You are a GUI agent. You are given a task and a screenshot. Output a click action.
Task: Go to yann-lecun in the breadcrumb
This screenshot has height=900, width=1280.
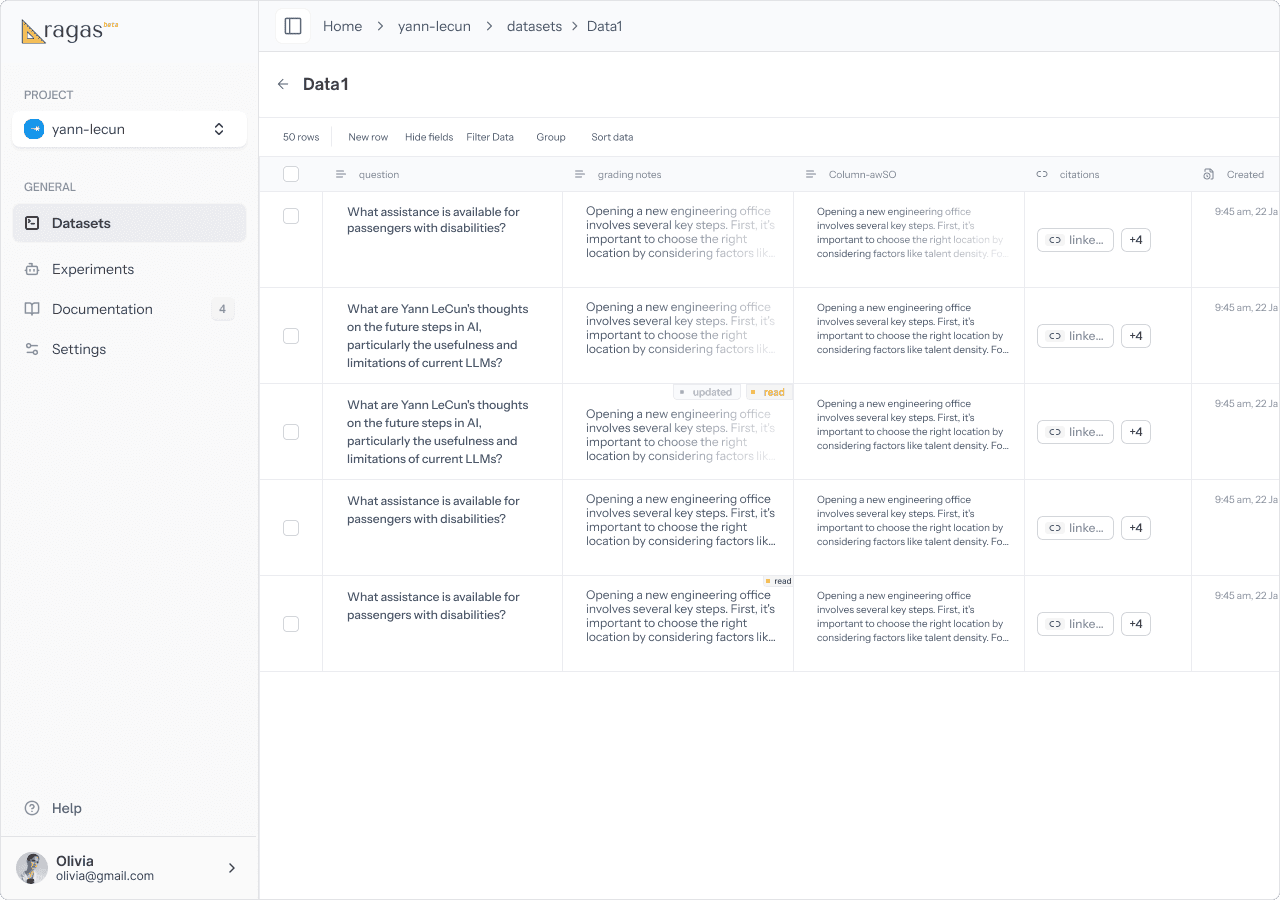click(x=434, y=26)
